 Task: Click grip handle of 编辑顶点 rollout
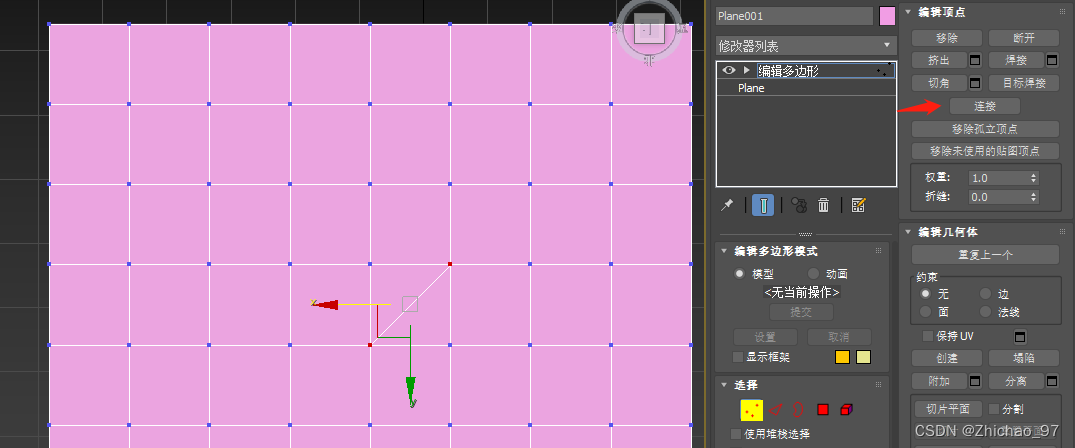coord(1062,12)
